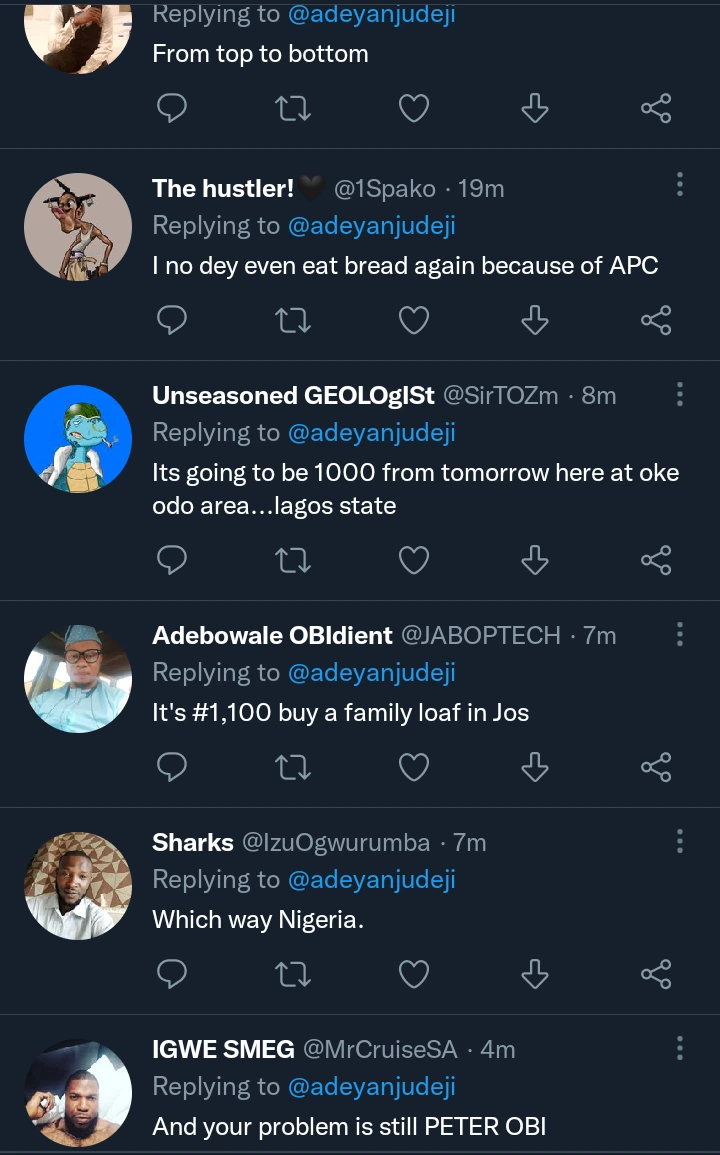Open more options for The hustler's tweet

(680, 184)
